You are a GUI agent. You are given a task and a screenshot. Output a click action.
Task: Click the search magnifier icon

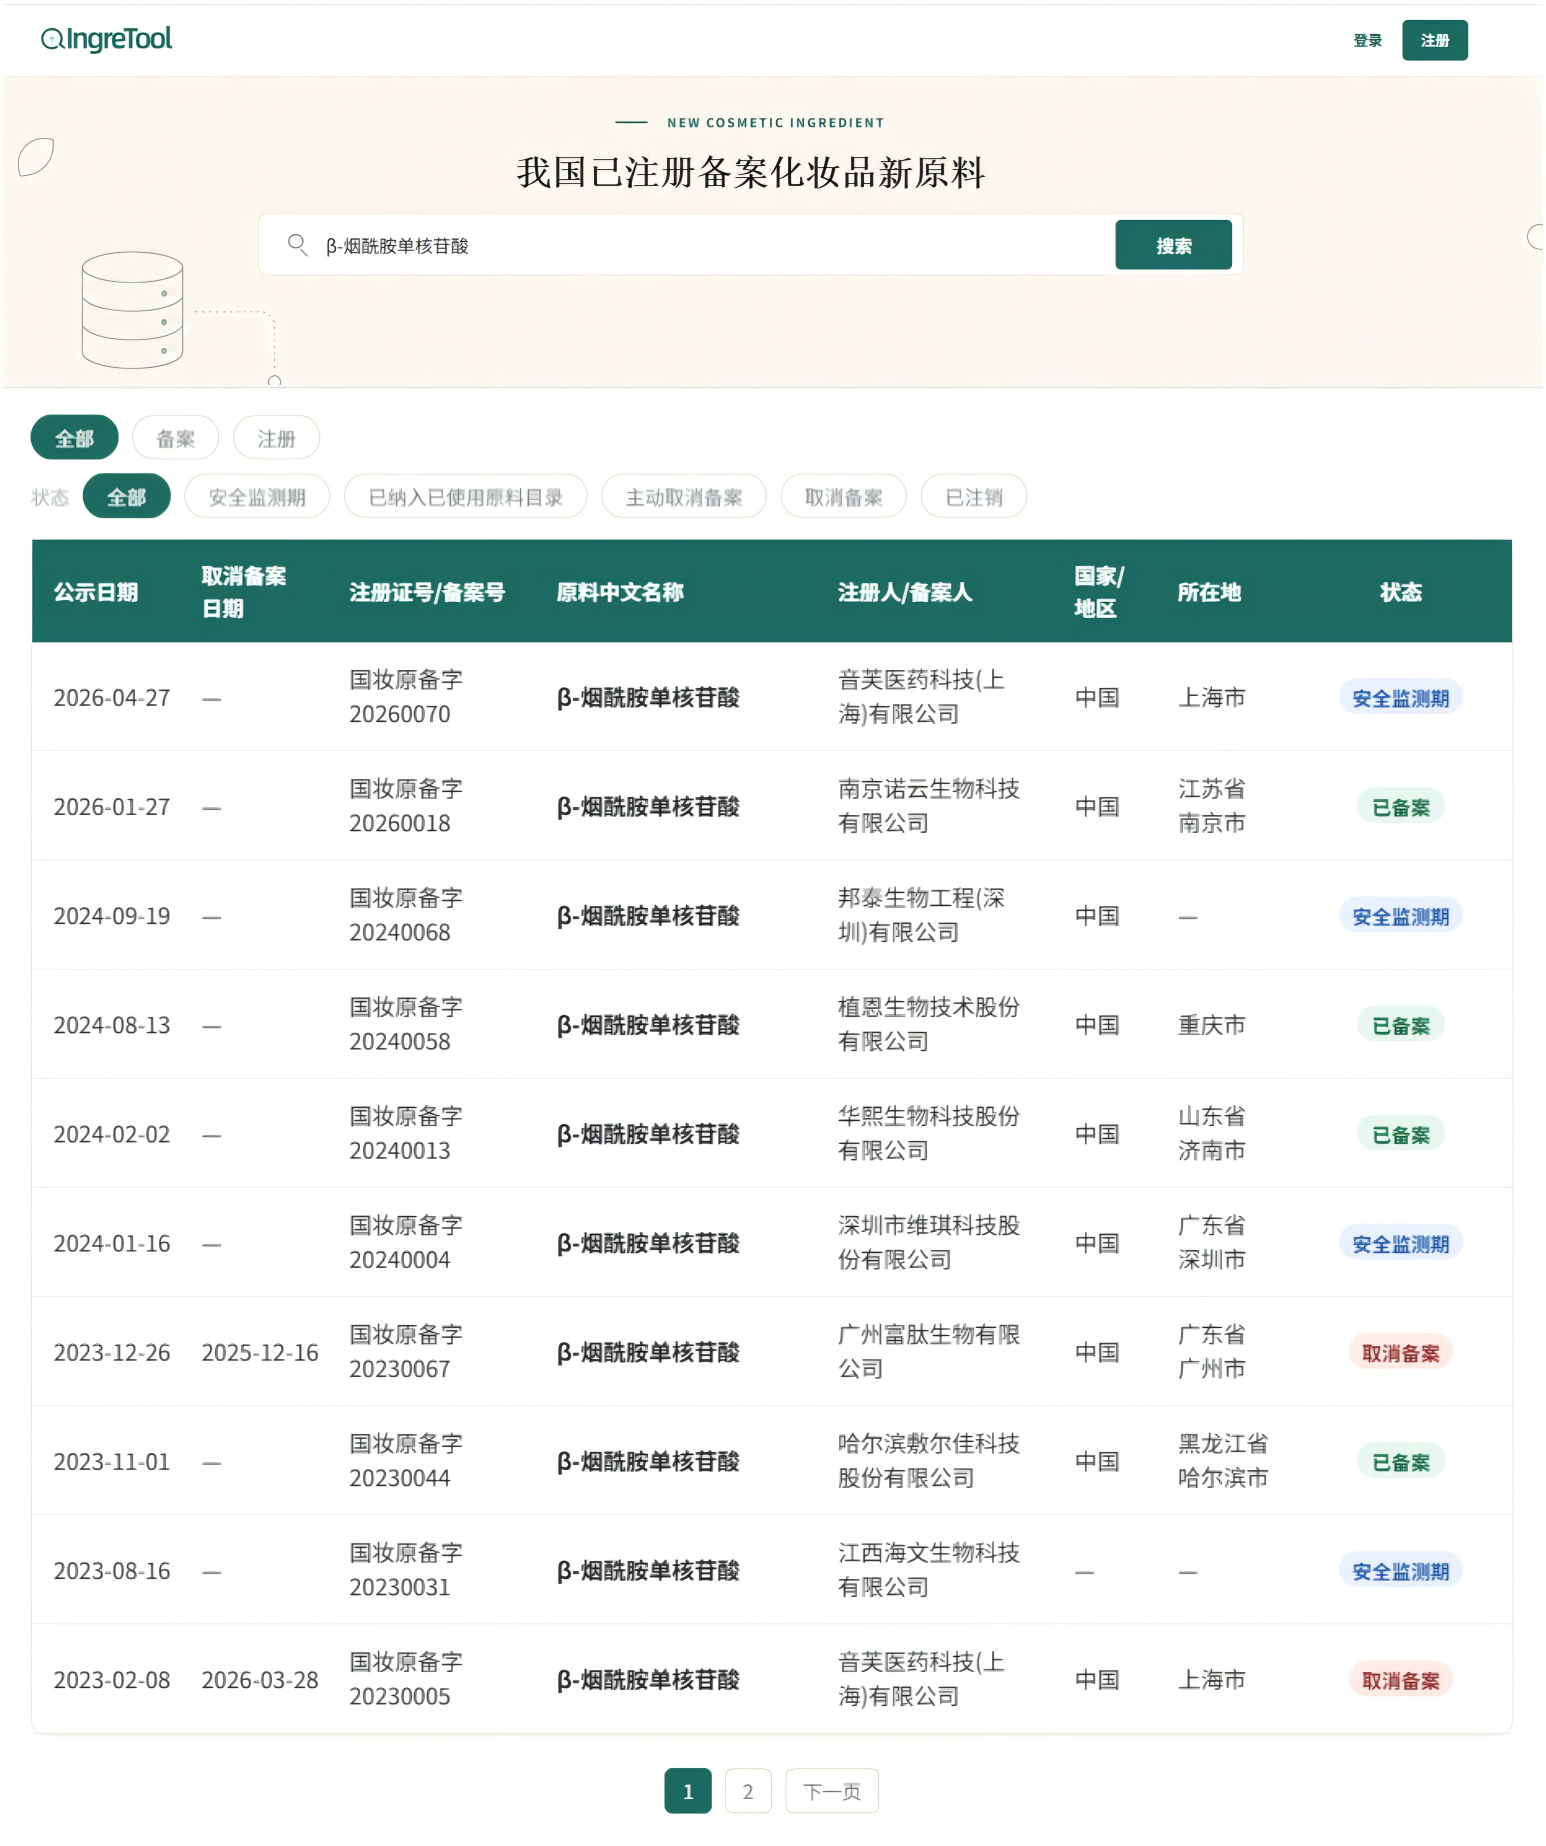click(297, 244)
